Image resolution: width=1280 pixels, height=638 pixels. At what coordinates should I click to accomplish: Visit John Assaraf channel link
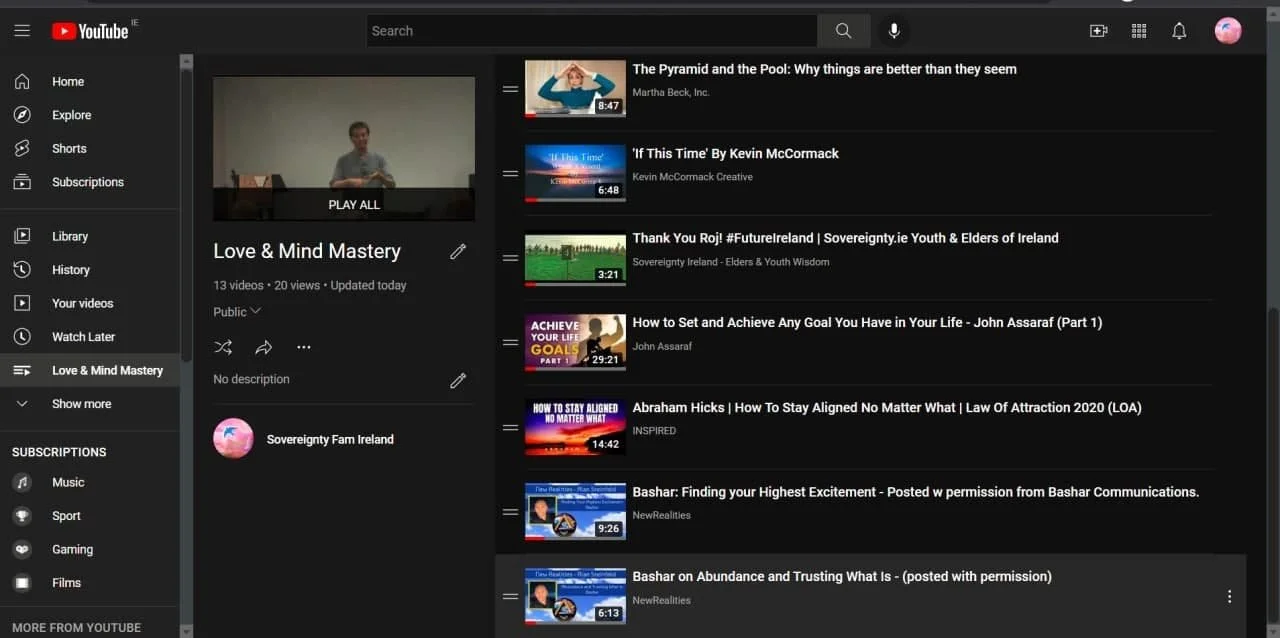point(662,346)
